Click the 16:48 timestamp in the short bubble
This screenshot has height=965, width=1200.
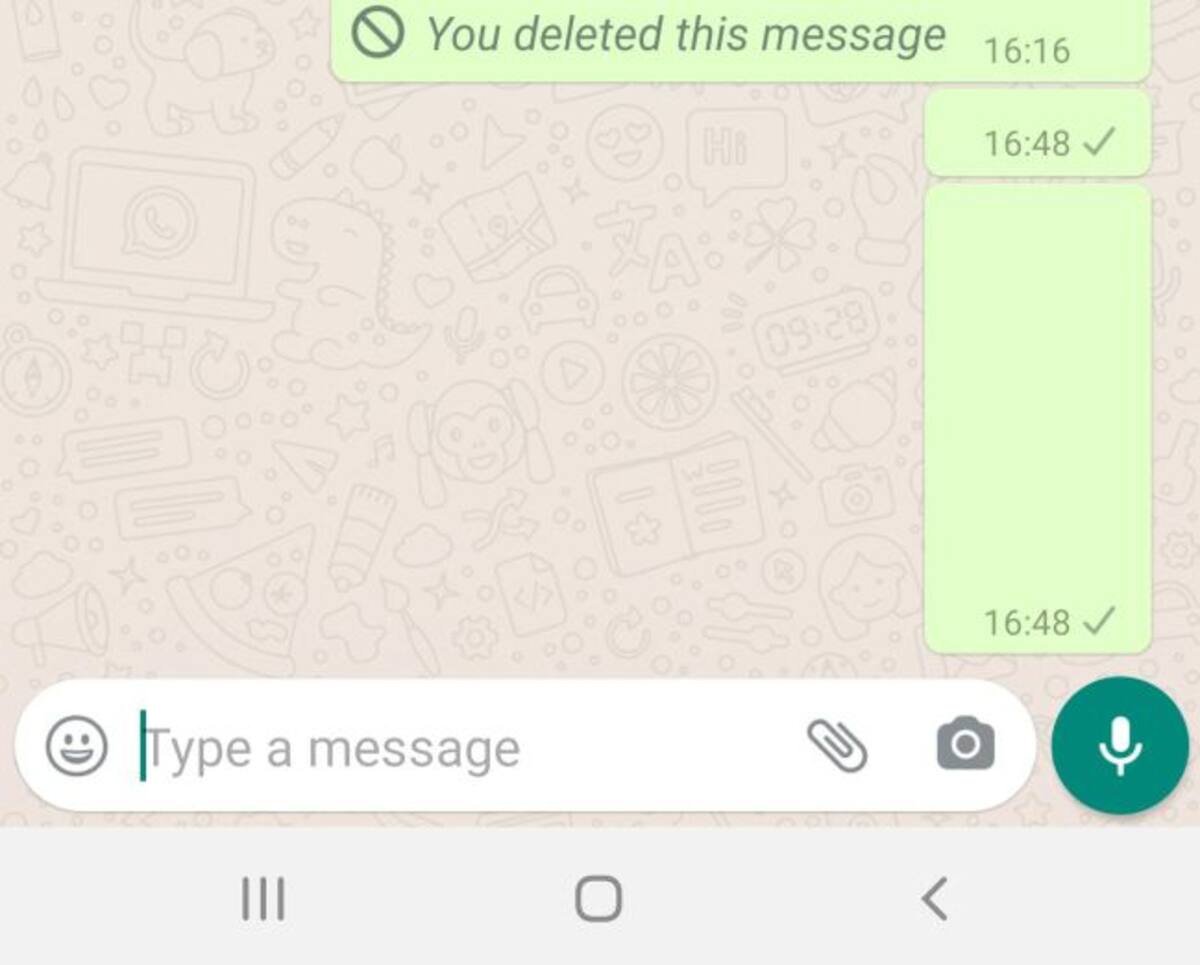[x=1026, y=144]
